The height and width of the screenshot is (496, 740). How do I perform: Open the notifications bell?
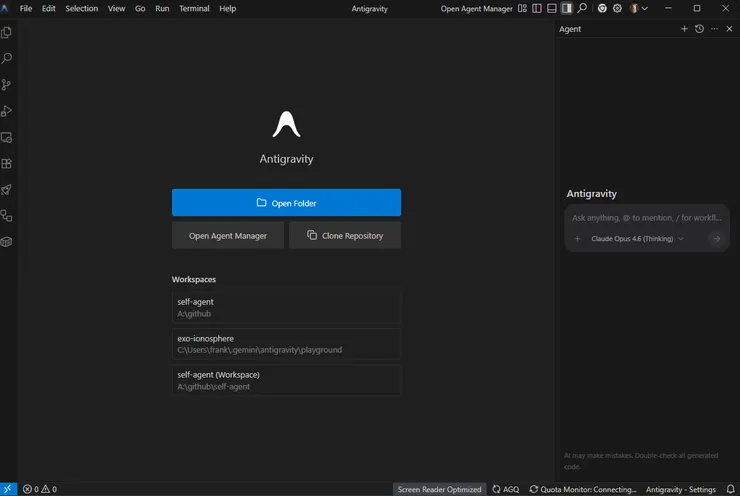point(731,489)
